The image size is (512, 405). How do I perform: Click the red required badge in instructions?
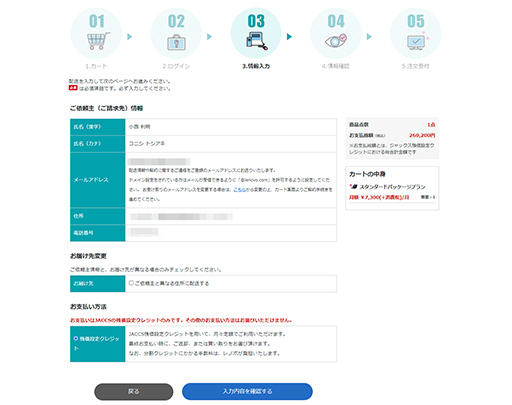73,88
